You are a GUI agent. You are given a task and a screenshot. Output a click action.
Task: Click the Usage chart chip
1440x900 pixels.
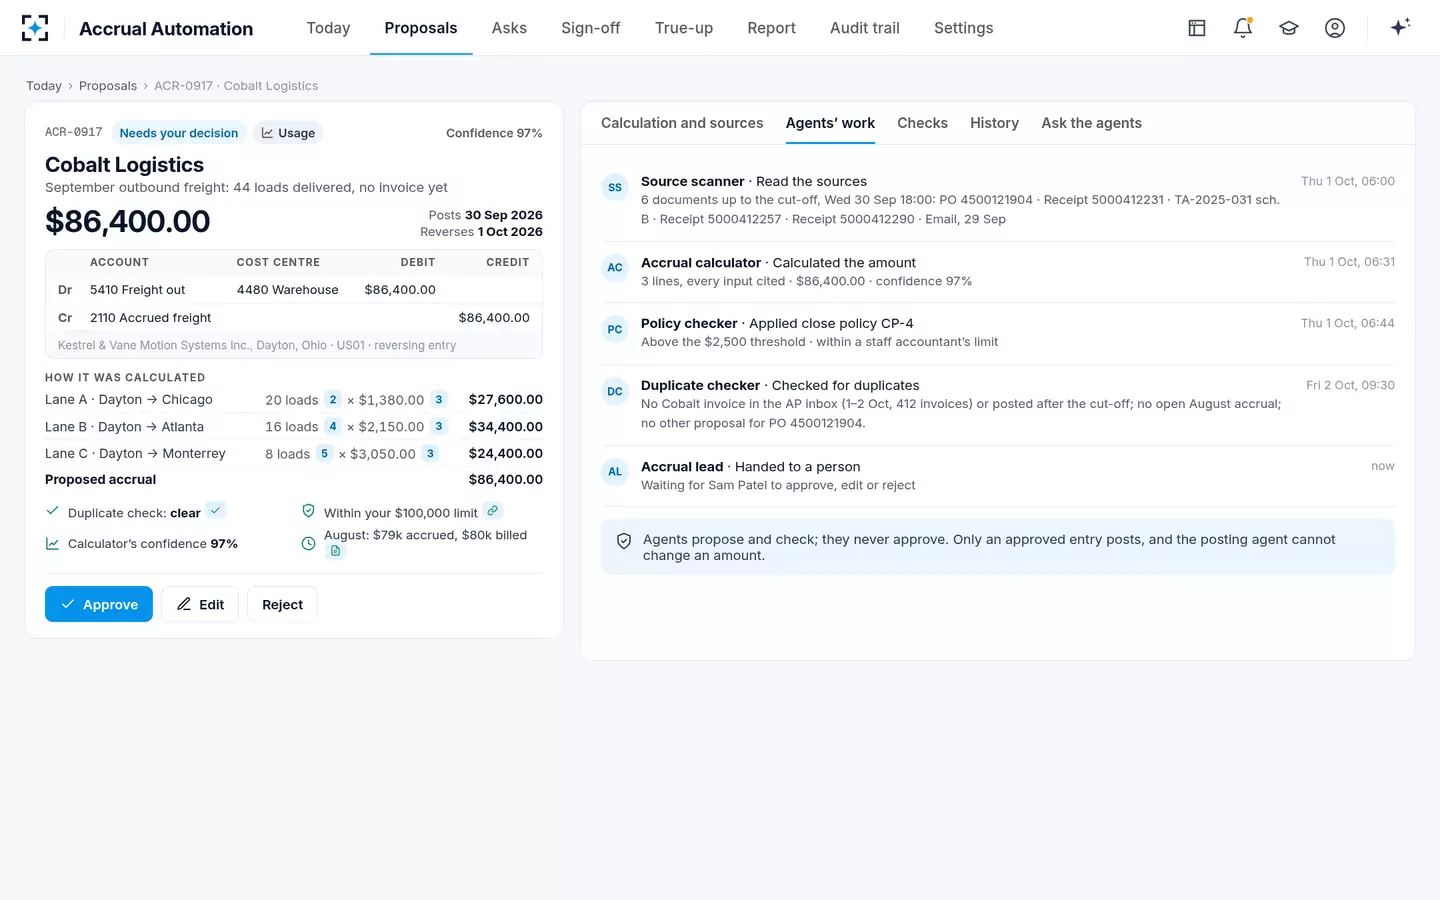coord(288,133)
